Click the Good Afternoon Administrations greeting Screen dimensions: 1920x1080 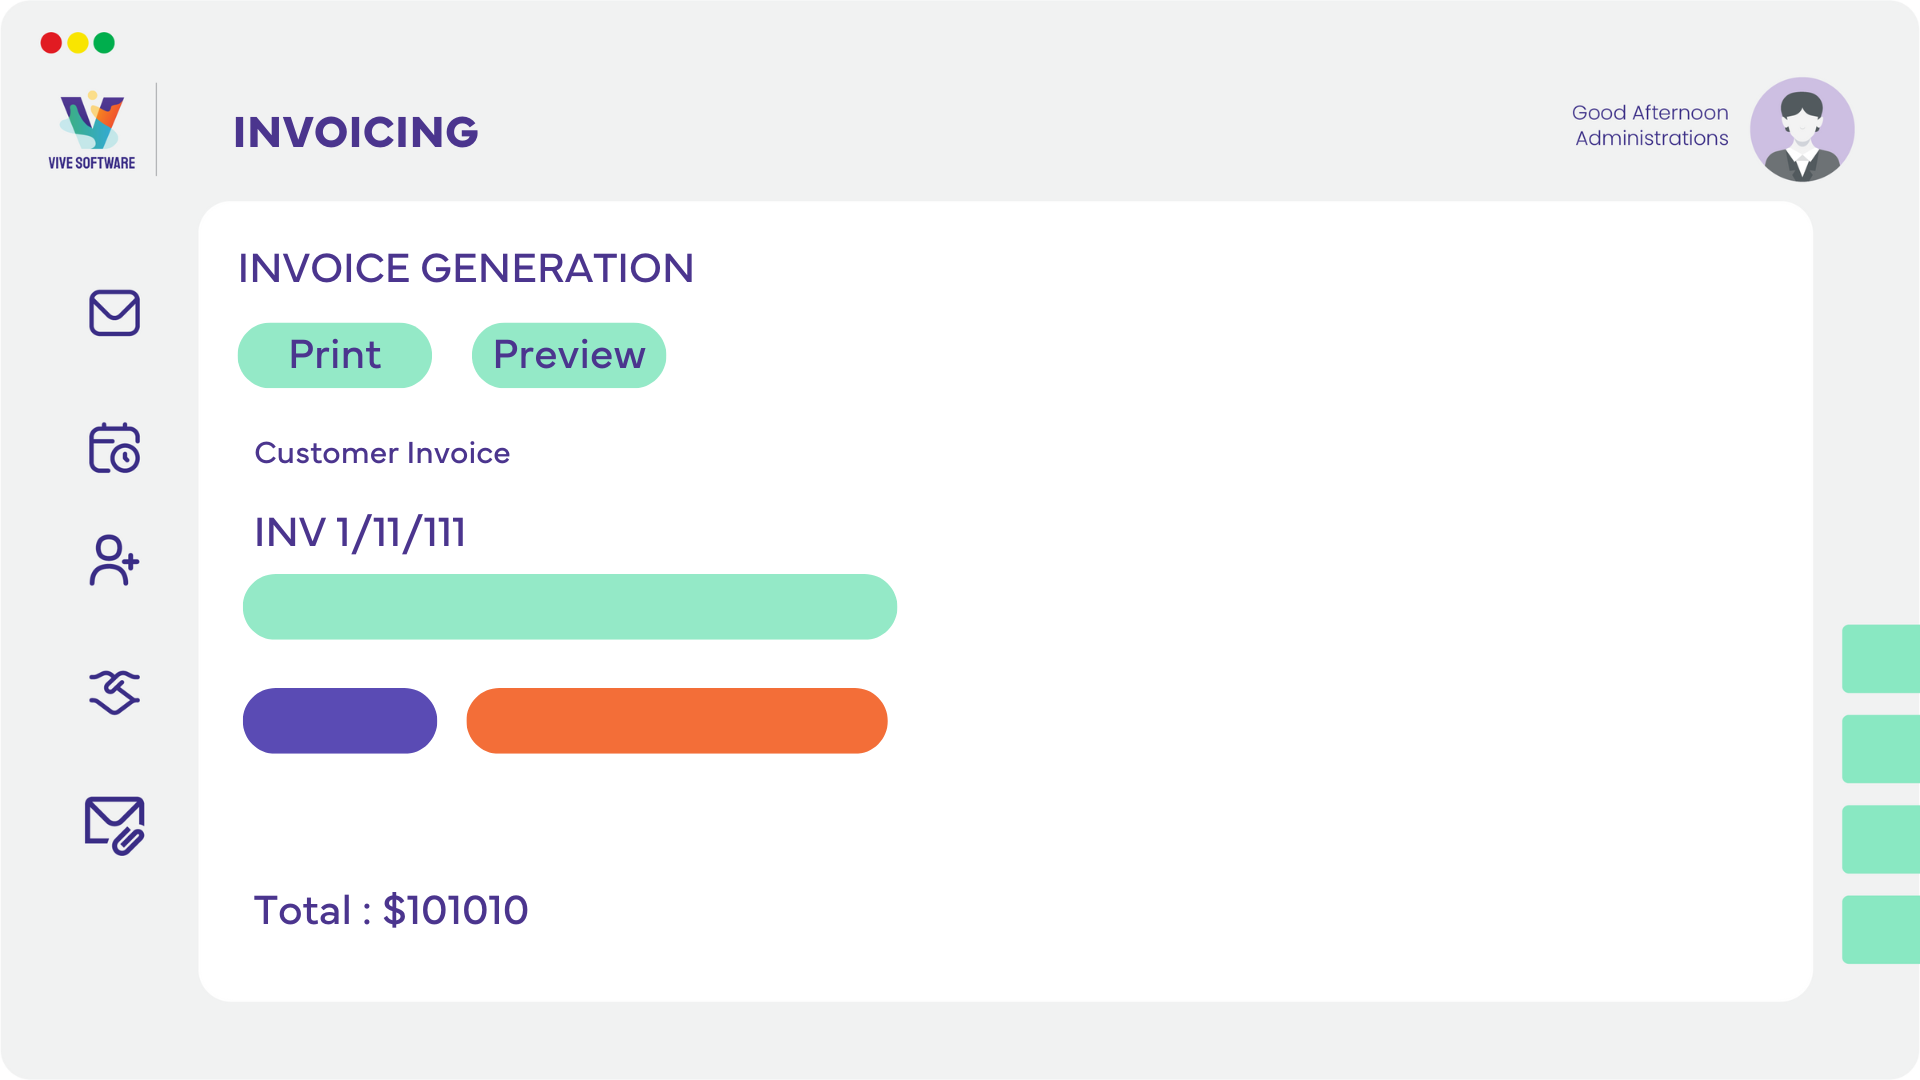coord(1650,125)
